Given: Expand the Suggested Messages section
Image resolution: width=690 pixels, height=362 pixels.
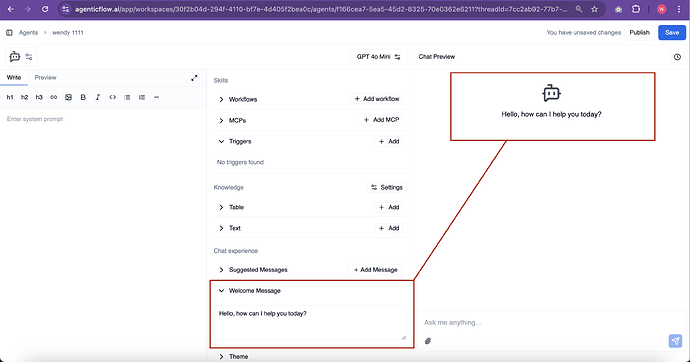Looking at the screenshot, I should point(221,270).
